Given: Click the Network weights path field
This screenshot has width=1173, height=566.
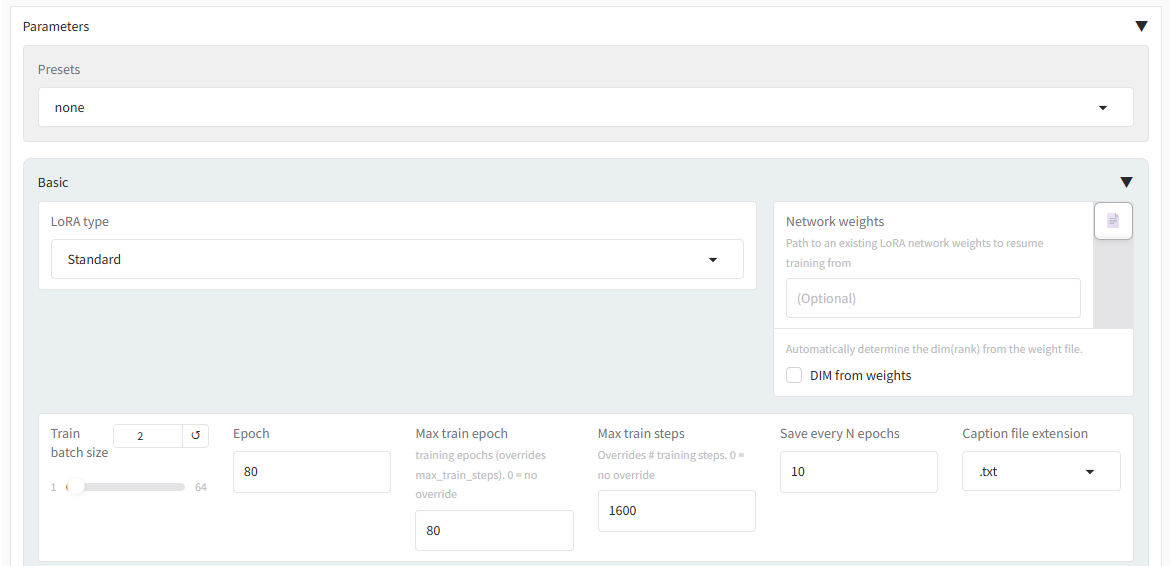Looking at the screenshot, I should click(932, 298).
